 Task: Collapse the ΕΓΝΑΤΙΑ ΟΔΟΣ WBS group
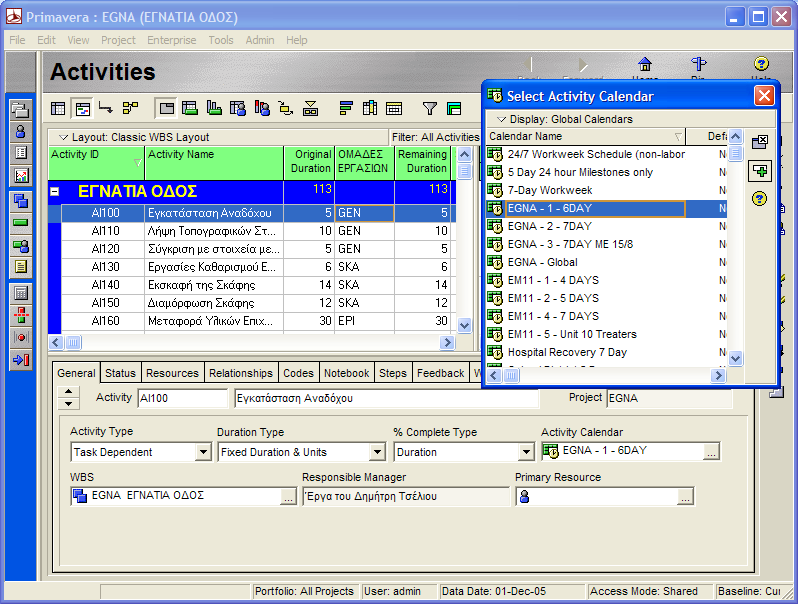[x=54, y=192]
